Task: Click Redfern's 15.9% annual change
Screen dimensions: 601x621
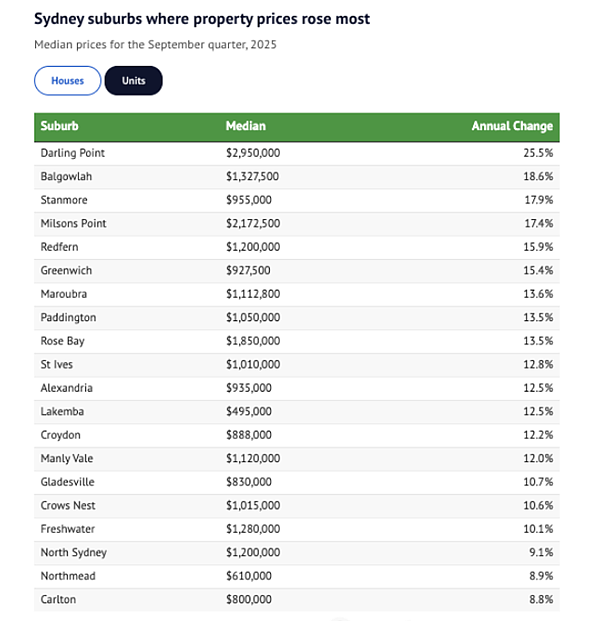Action: pos(538,247)
